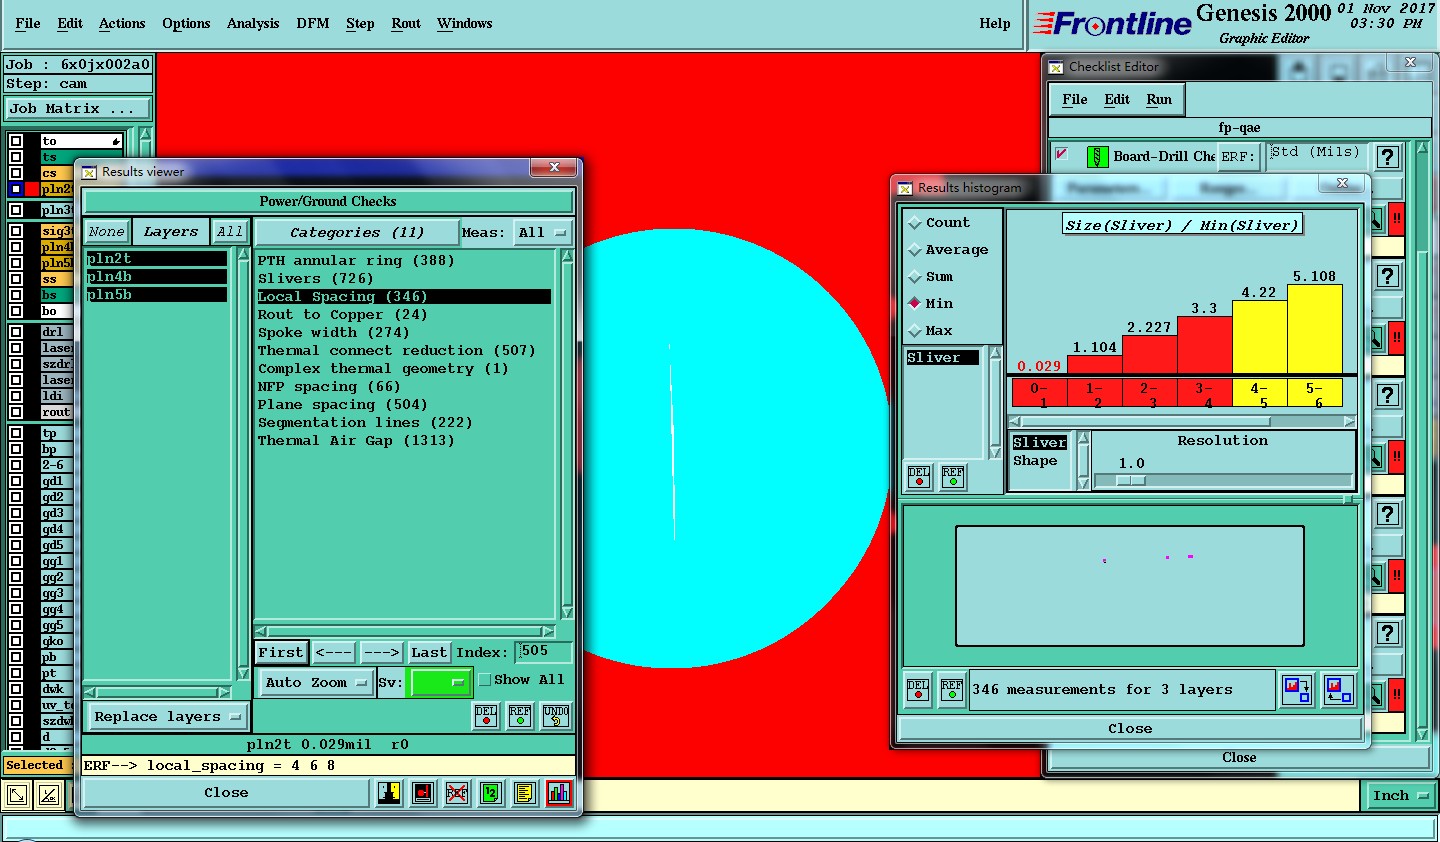The image size is (1440, 842).
Task: Click REF icon under the Sliver list in histogram
Action: click(953, 477)
